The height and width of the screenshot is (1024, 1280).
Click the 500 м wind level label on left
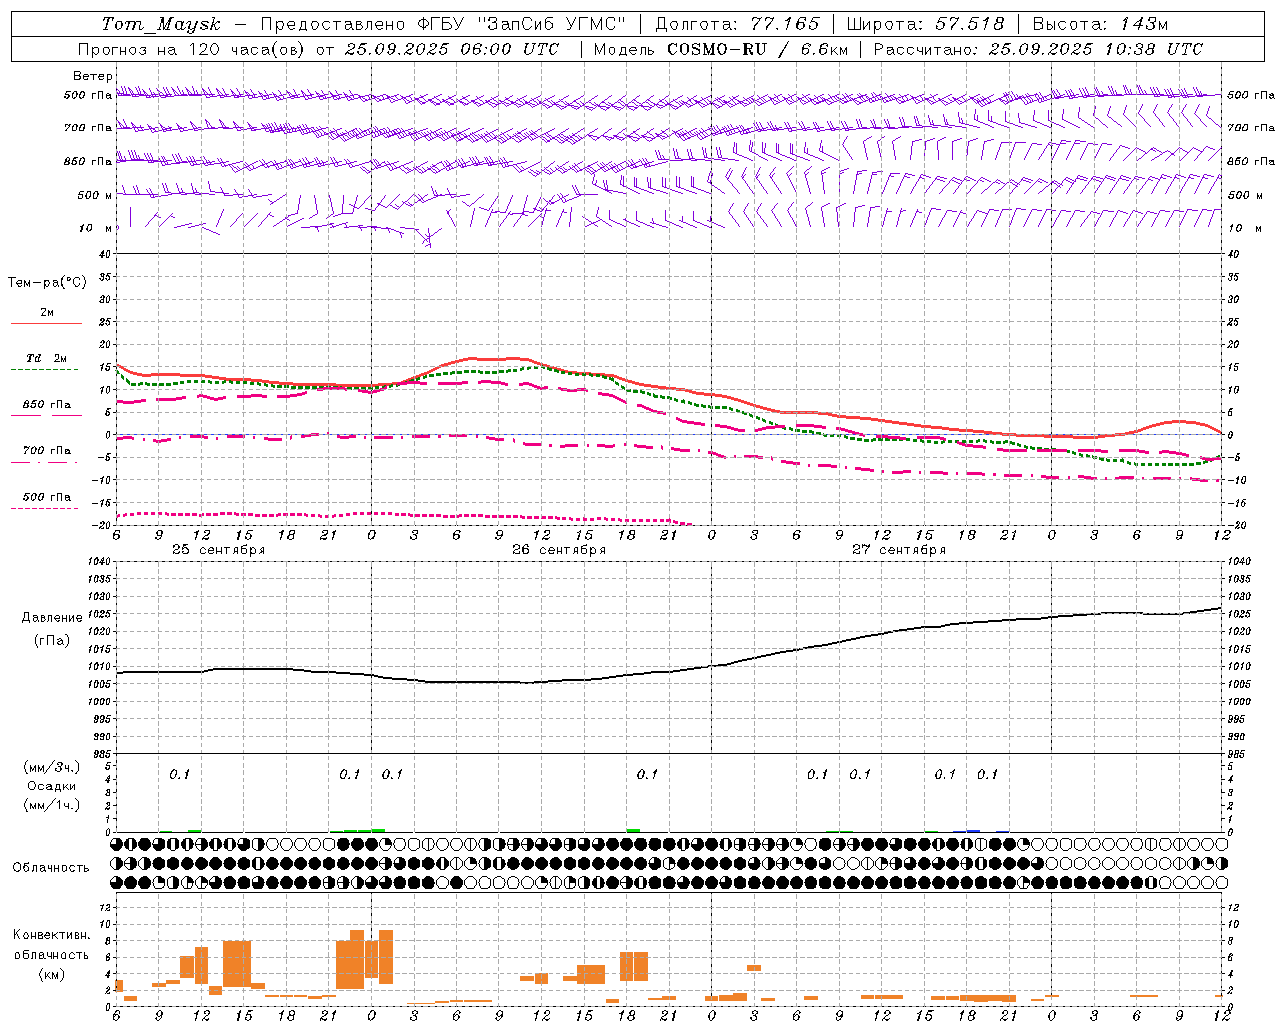point(94,195)
